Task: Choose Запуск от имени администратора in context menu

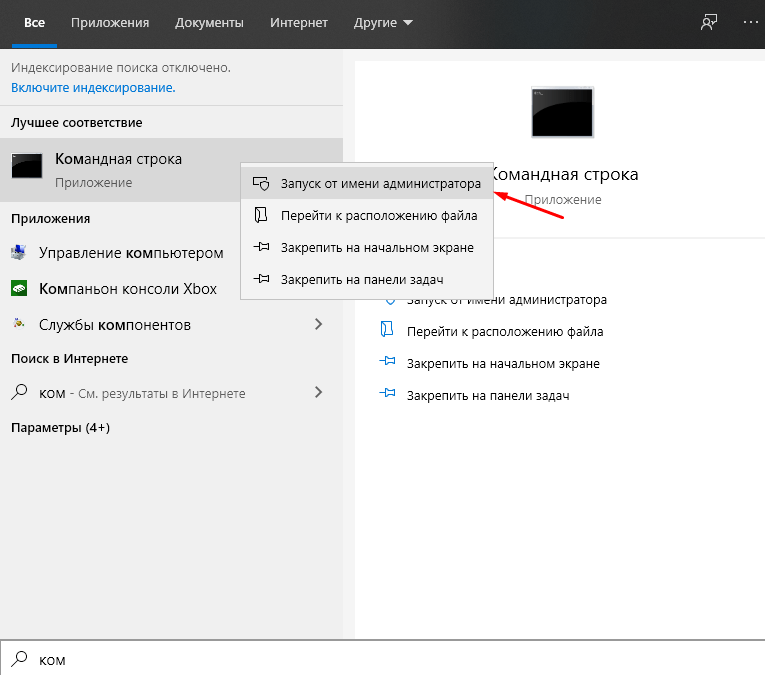Action: click(x=367, y=183)
